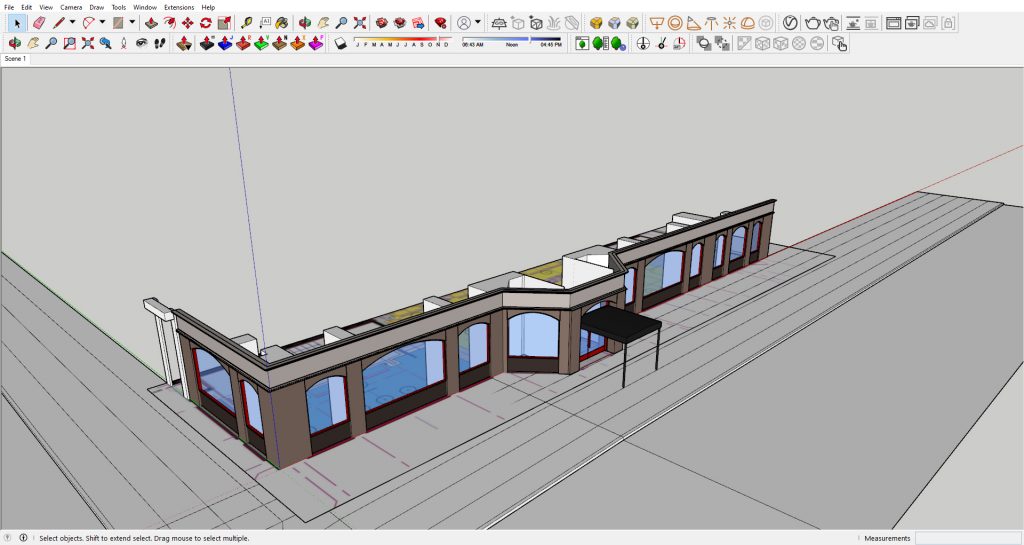The height and width of the screenshot is (545, 1024).
Task: Click the Measurements input box
Action: click(x=966, y=538)
